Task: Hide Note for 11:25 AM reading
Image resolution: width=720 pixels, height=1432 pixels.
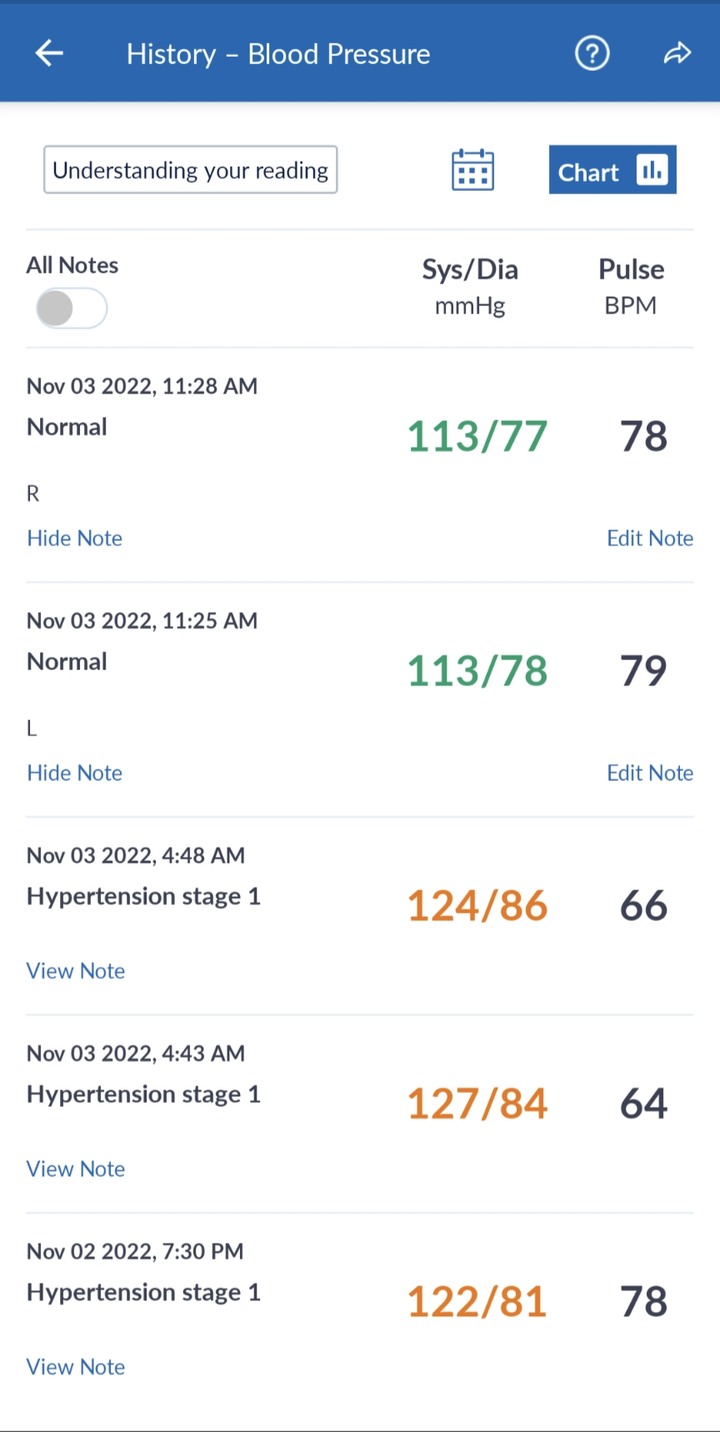Action: point(75,773)
